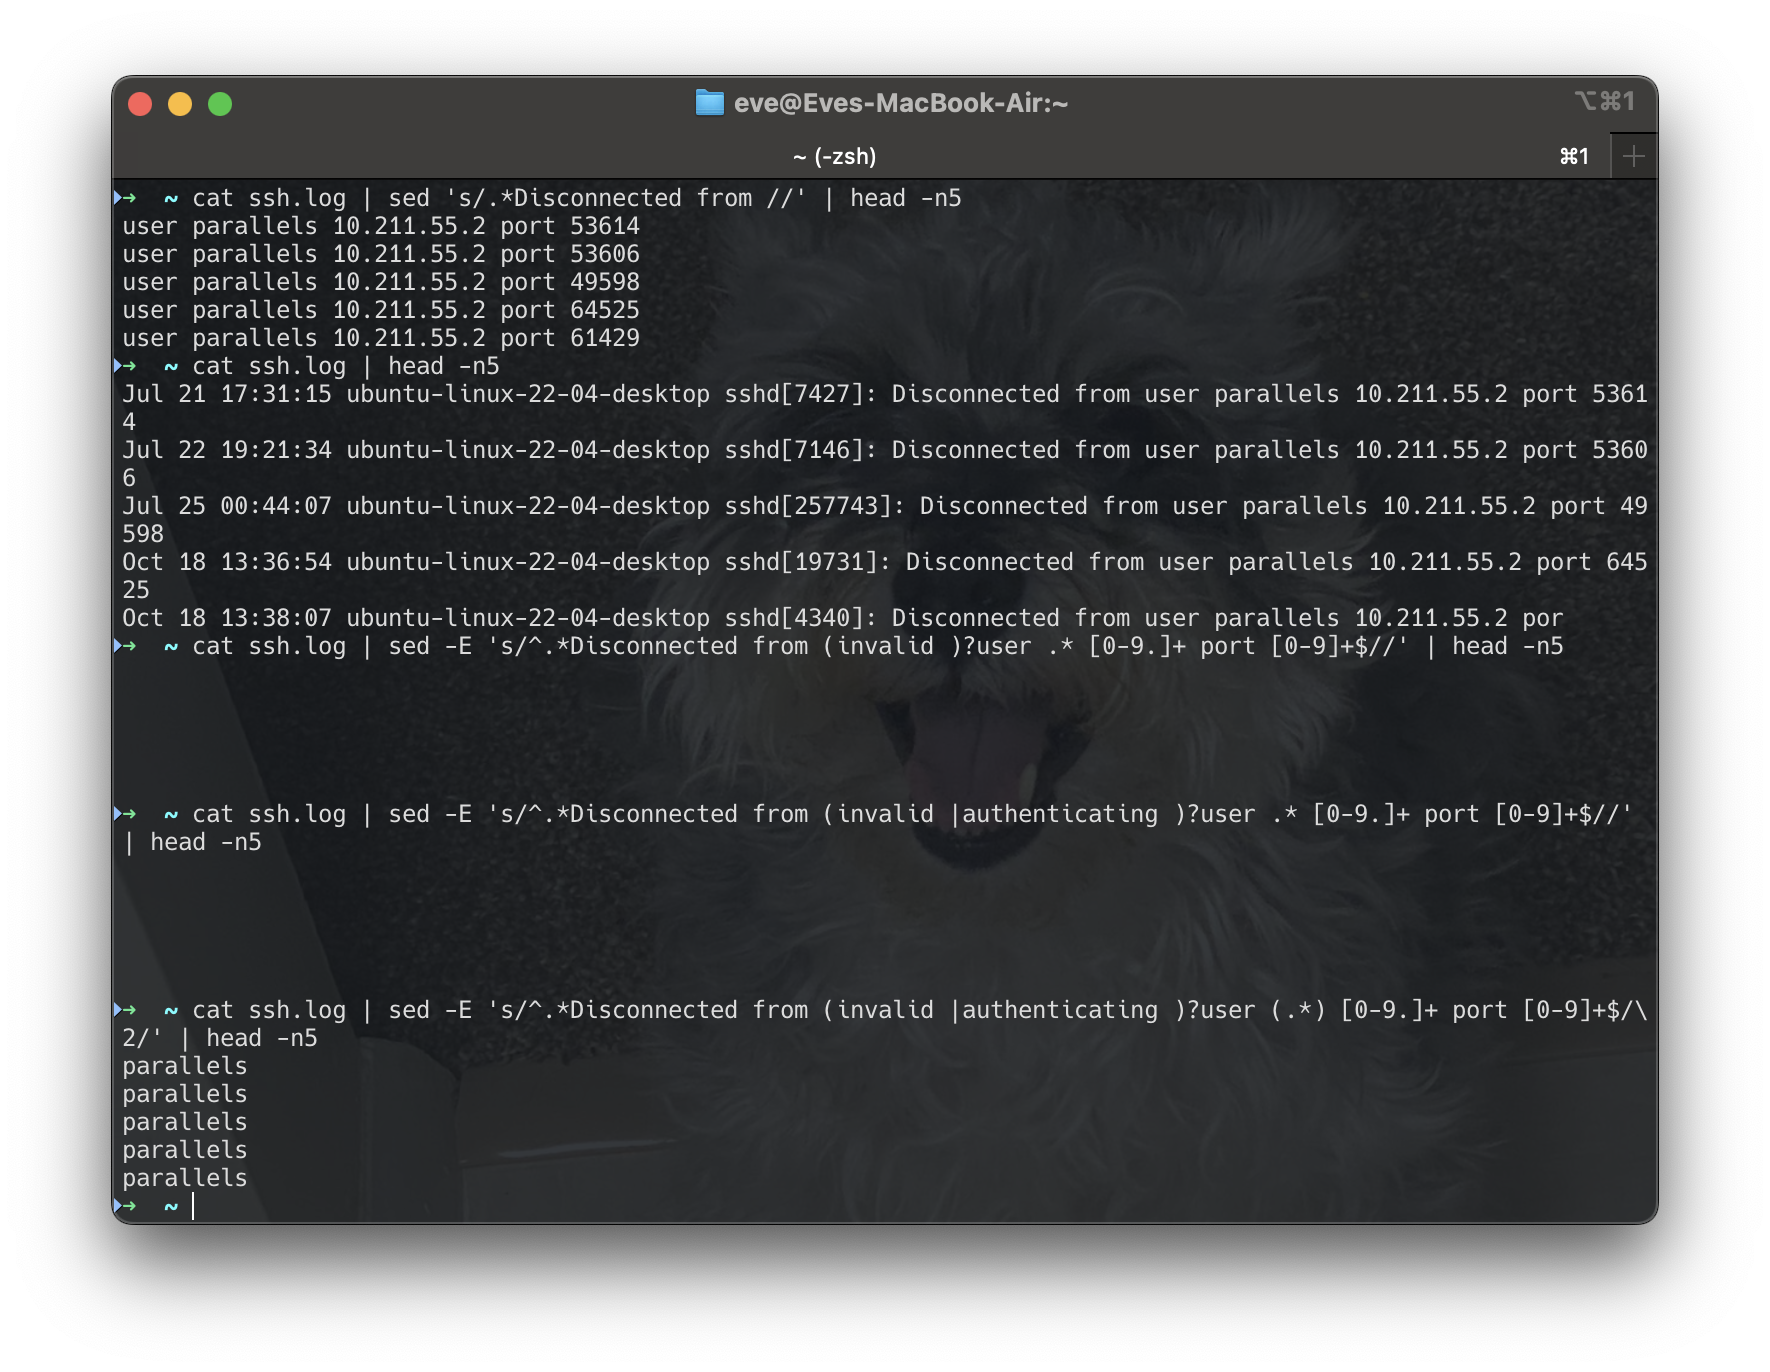Click the ⌘1 badge on the zsh tab
1770x1372 pixels.
point(1575,155)
